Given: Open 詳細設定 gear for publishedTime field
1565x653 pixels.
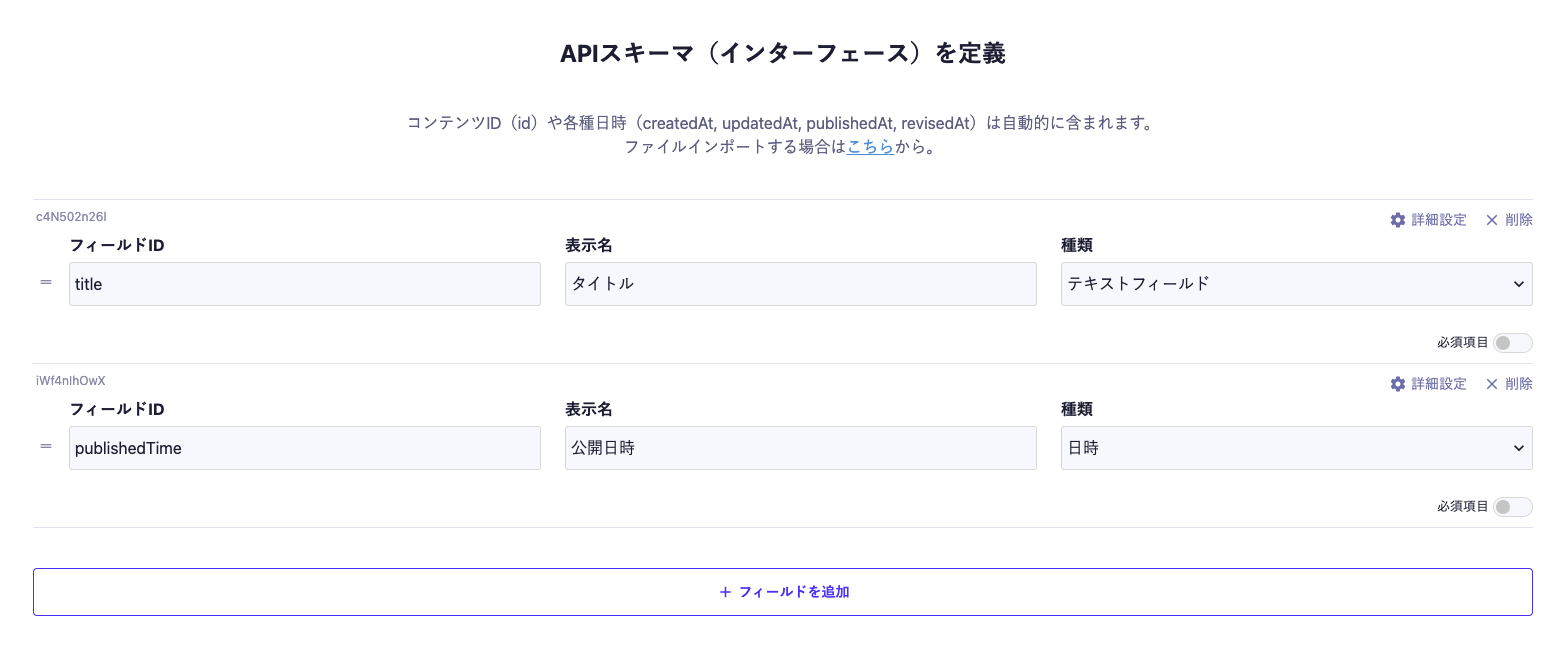Looking at the screenshot, I should coord(1427,384).
